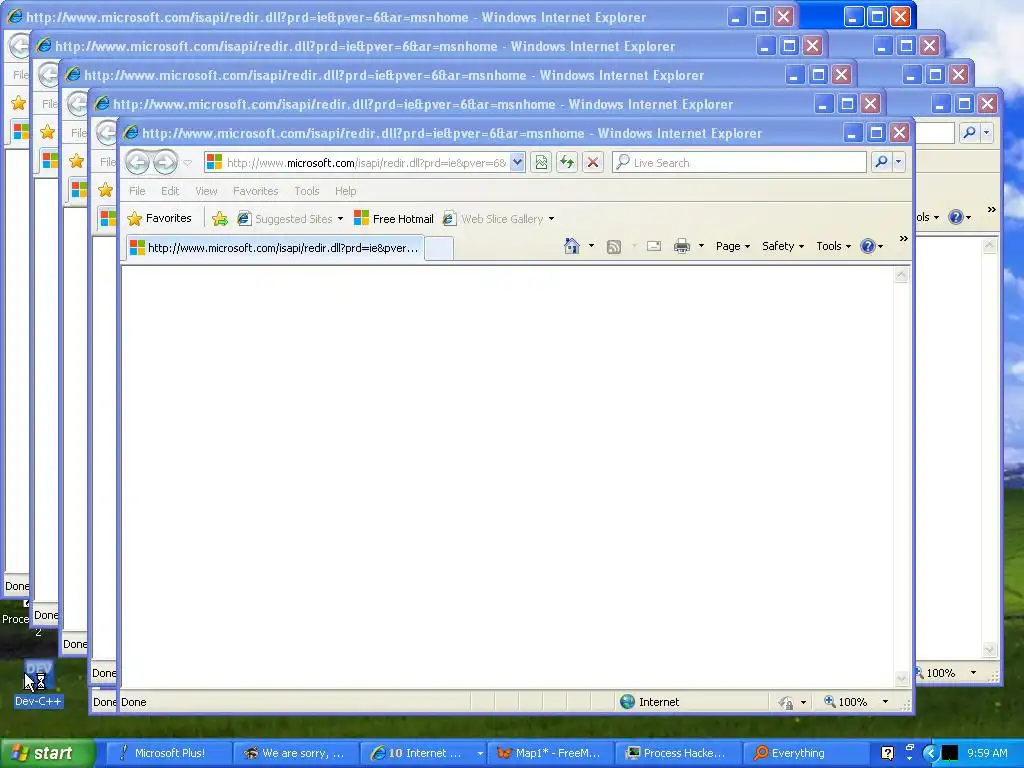Expand the zoom level dropdown arrow

point(886,702)
